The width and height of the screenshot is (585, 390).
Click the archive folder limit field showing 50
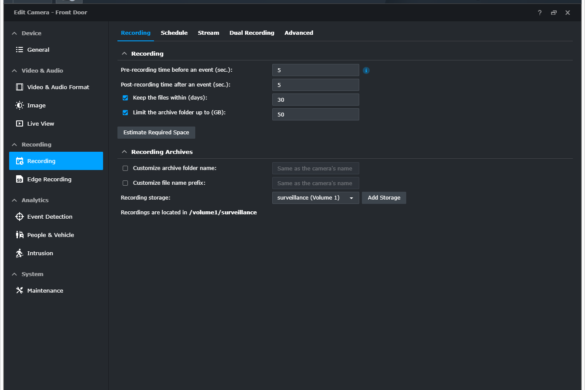(315, 114)
